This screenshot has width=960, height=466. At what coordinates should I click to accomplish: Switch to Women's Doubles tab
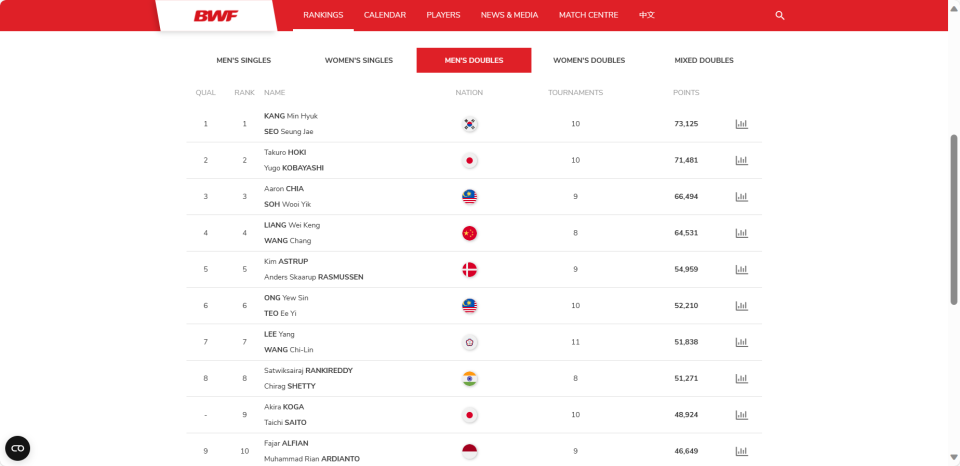[x=589, y=61]
